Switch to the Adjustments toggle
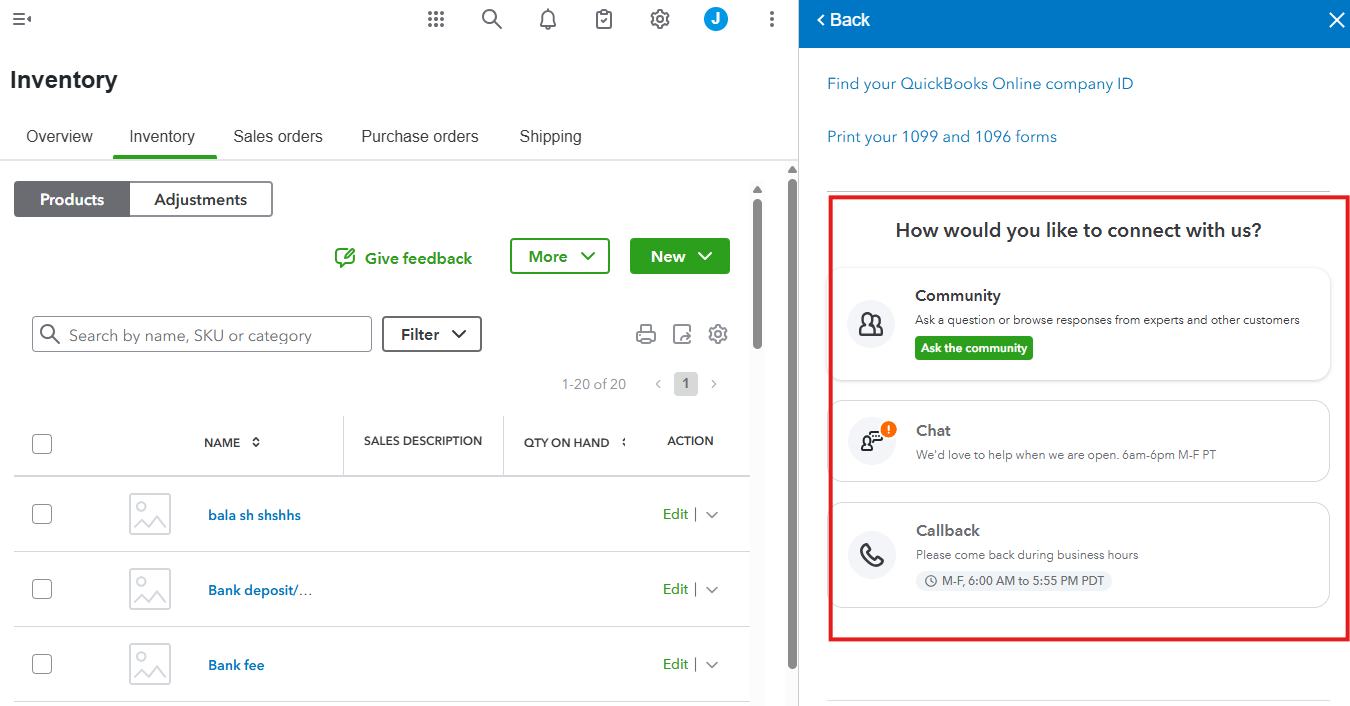1350x706 pixels. click(201, 199)
